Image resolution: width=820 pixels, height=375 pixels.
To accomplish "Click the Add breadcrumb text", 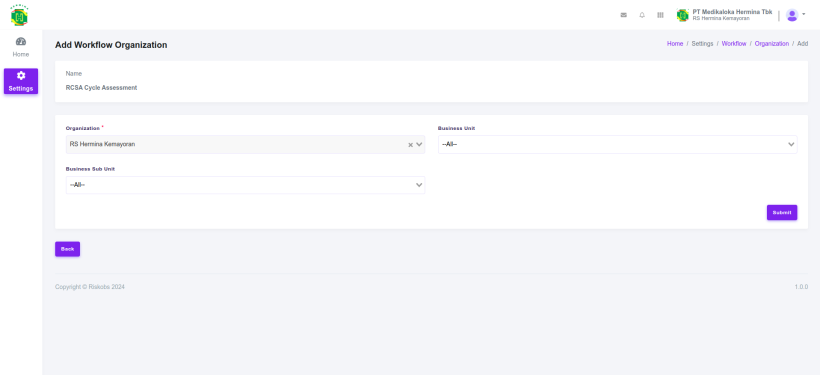I will point(802,44).
